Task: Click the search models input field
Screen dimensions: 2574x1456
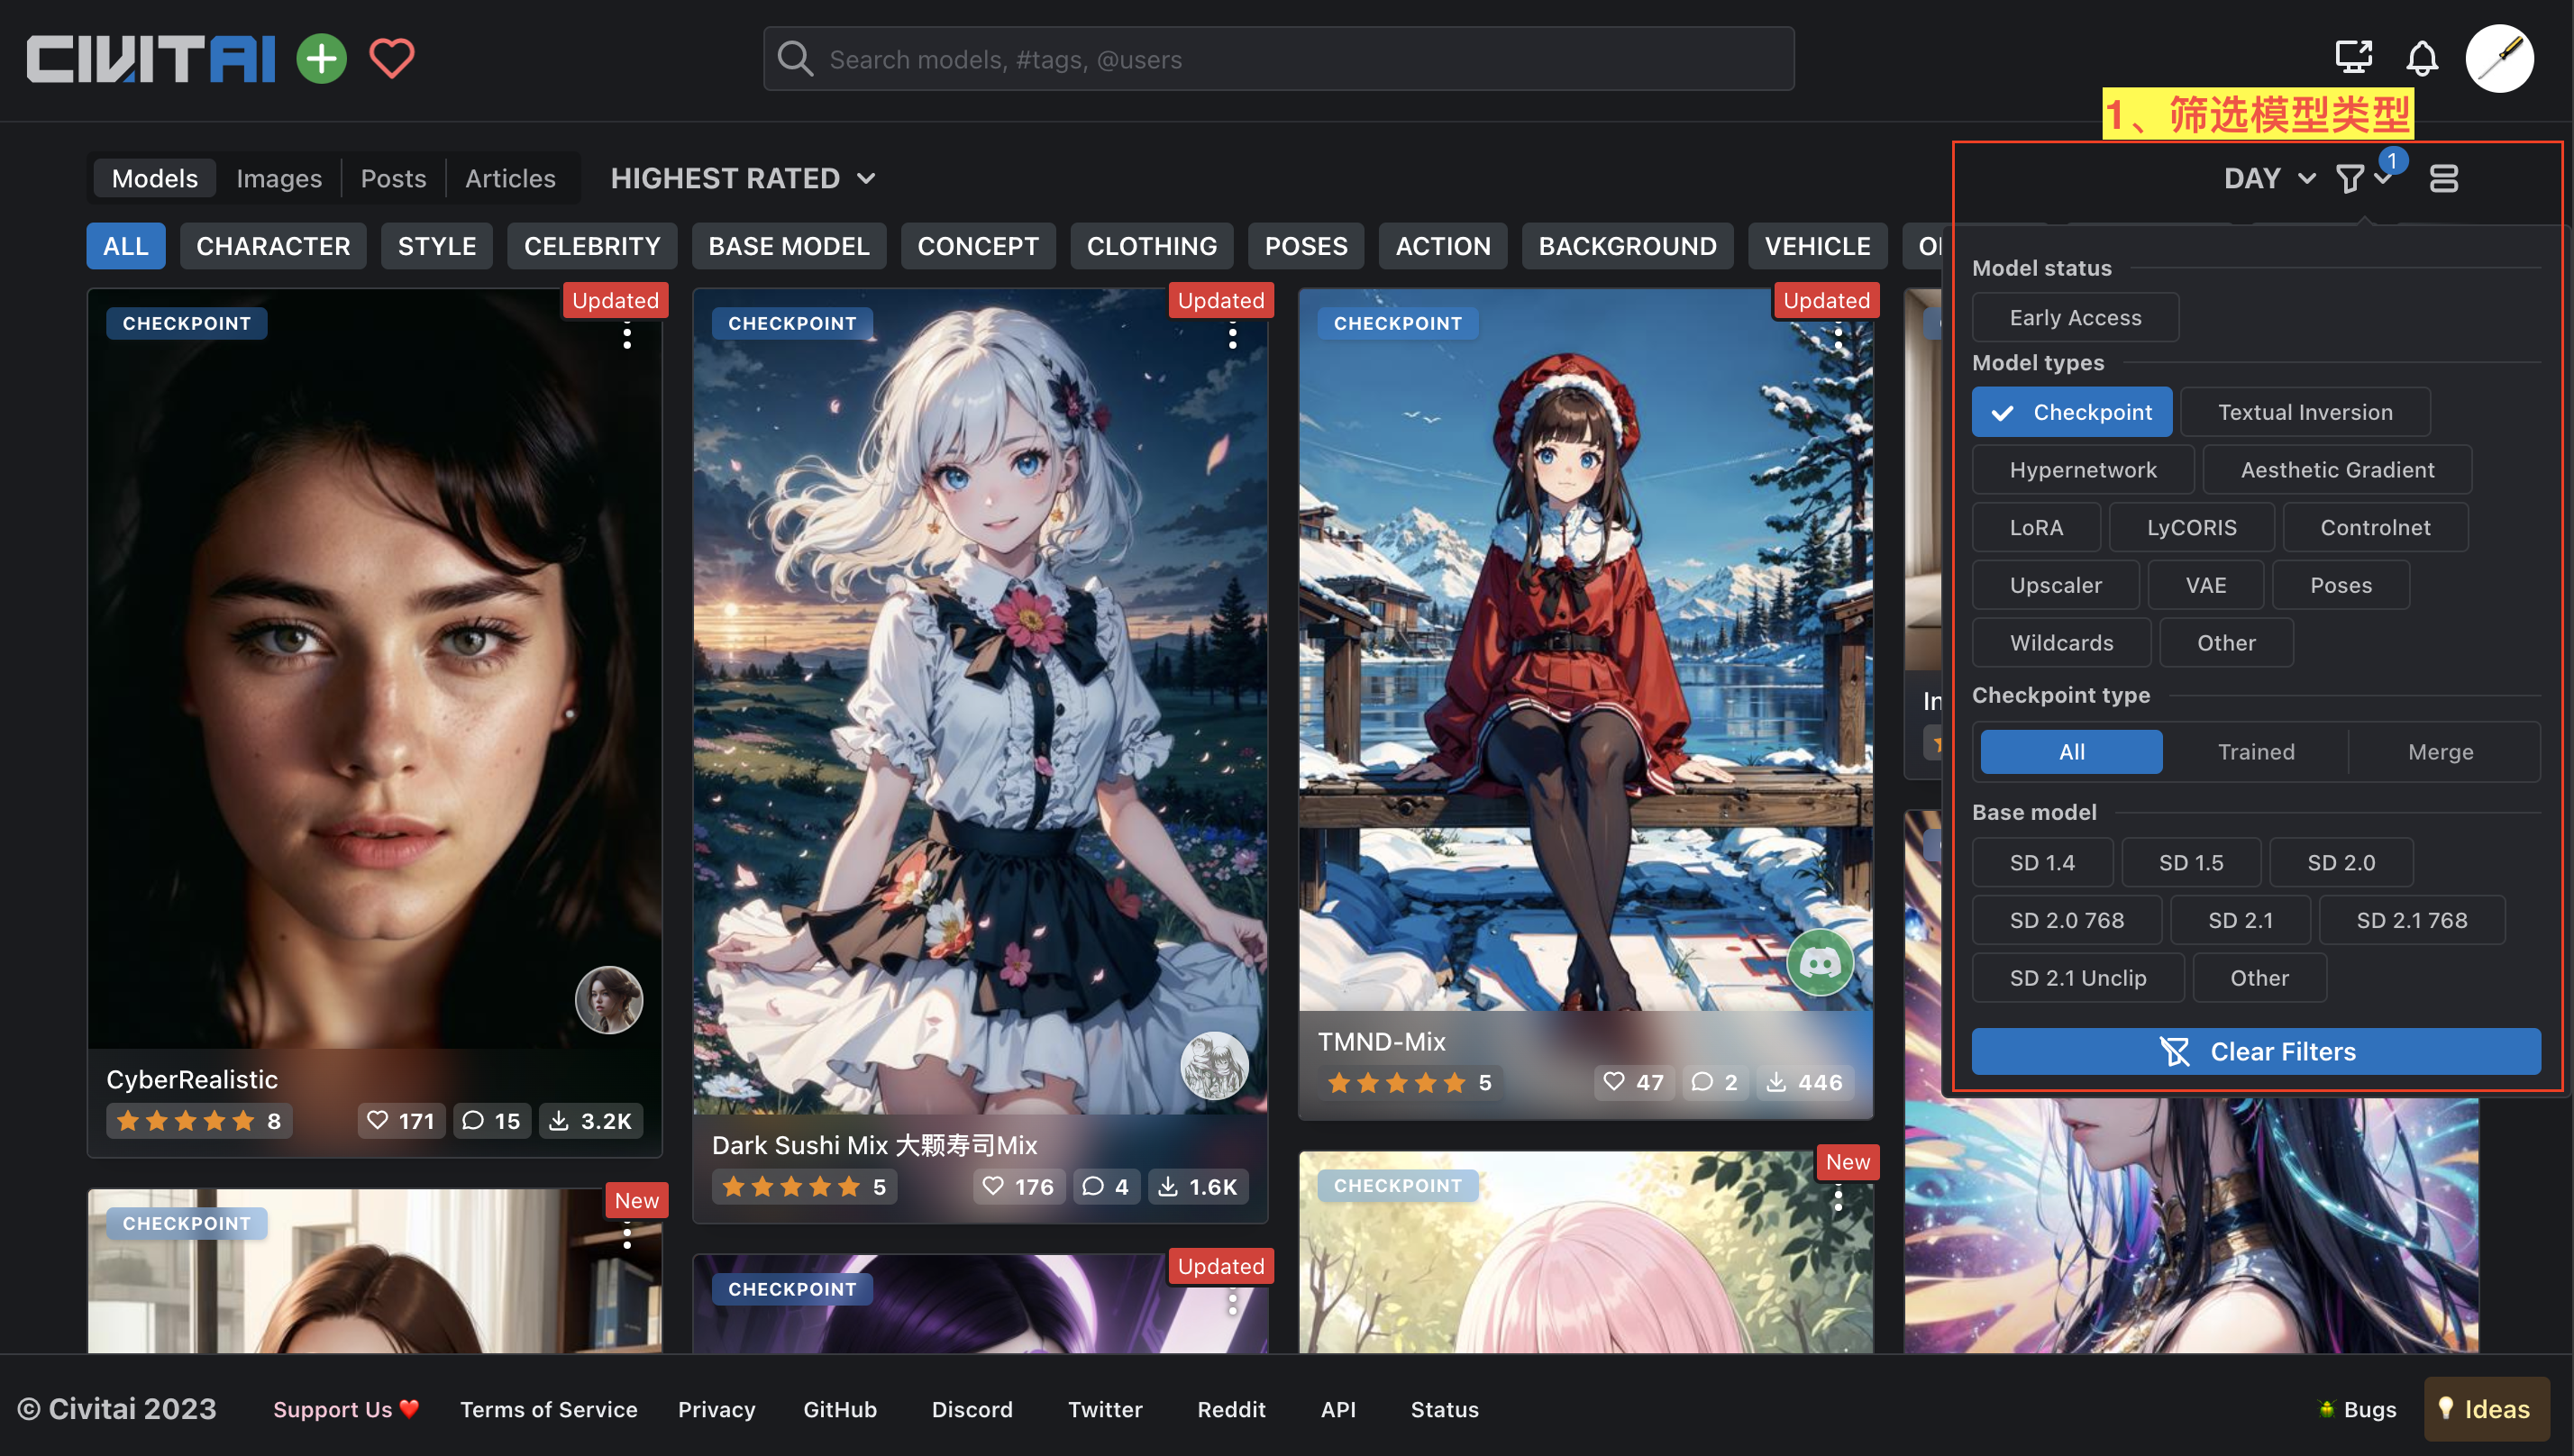Action: 1277,59
